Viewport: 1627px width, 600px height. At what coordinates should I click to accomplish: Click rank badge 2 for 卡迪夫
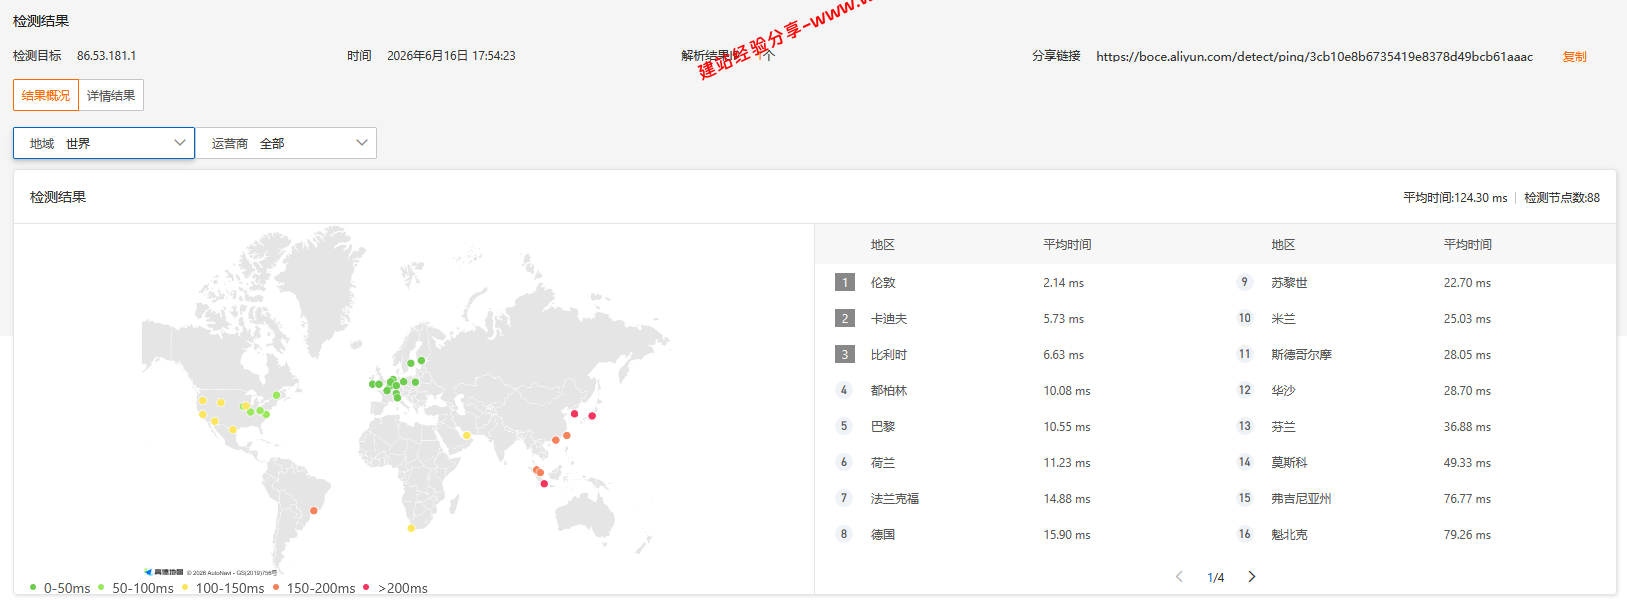coord(845,318)
